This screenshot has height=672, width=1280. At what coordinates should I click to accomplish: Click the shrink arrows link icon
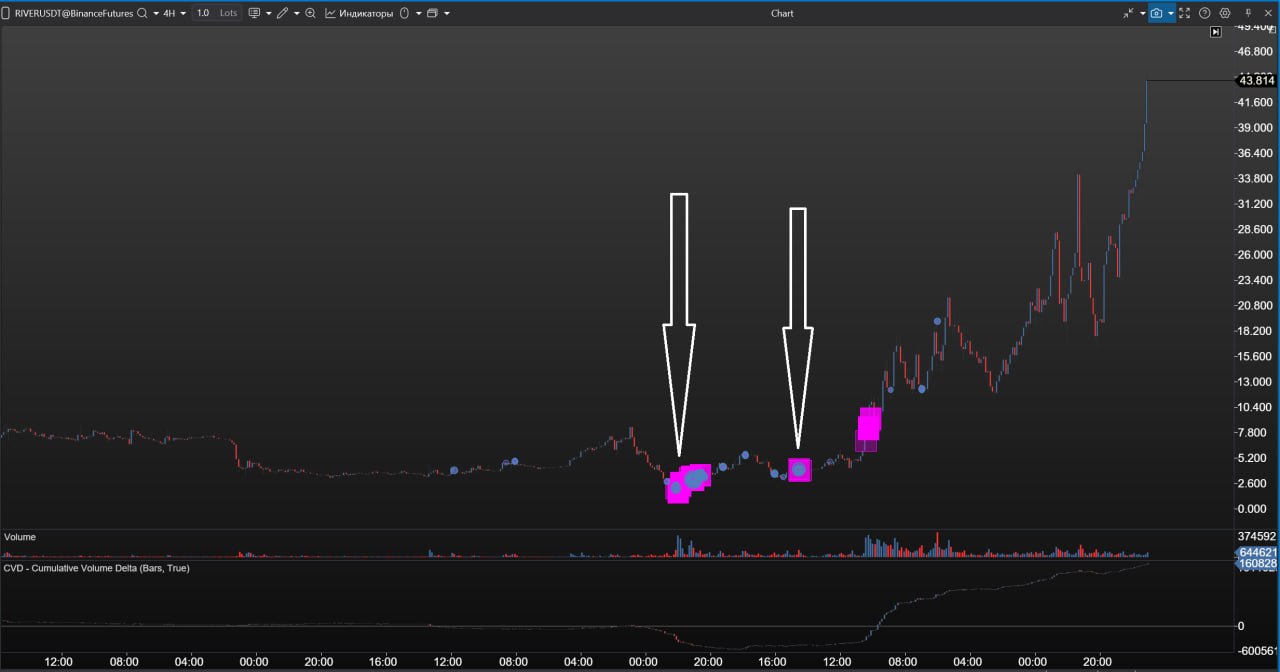point(1130,13)
